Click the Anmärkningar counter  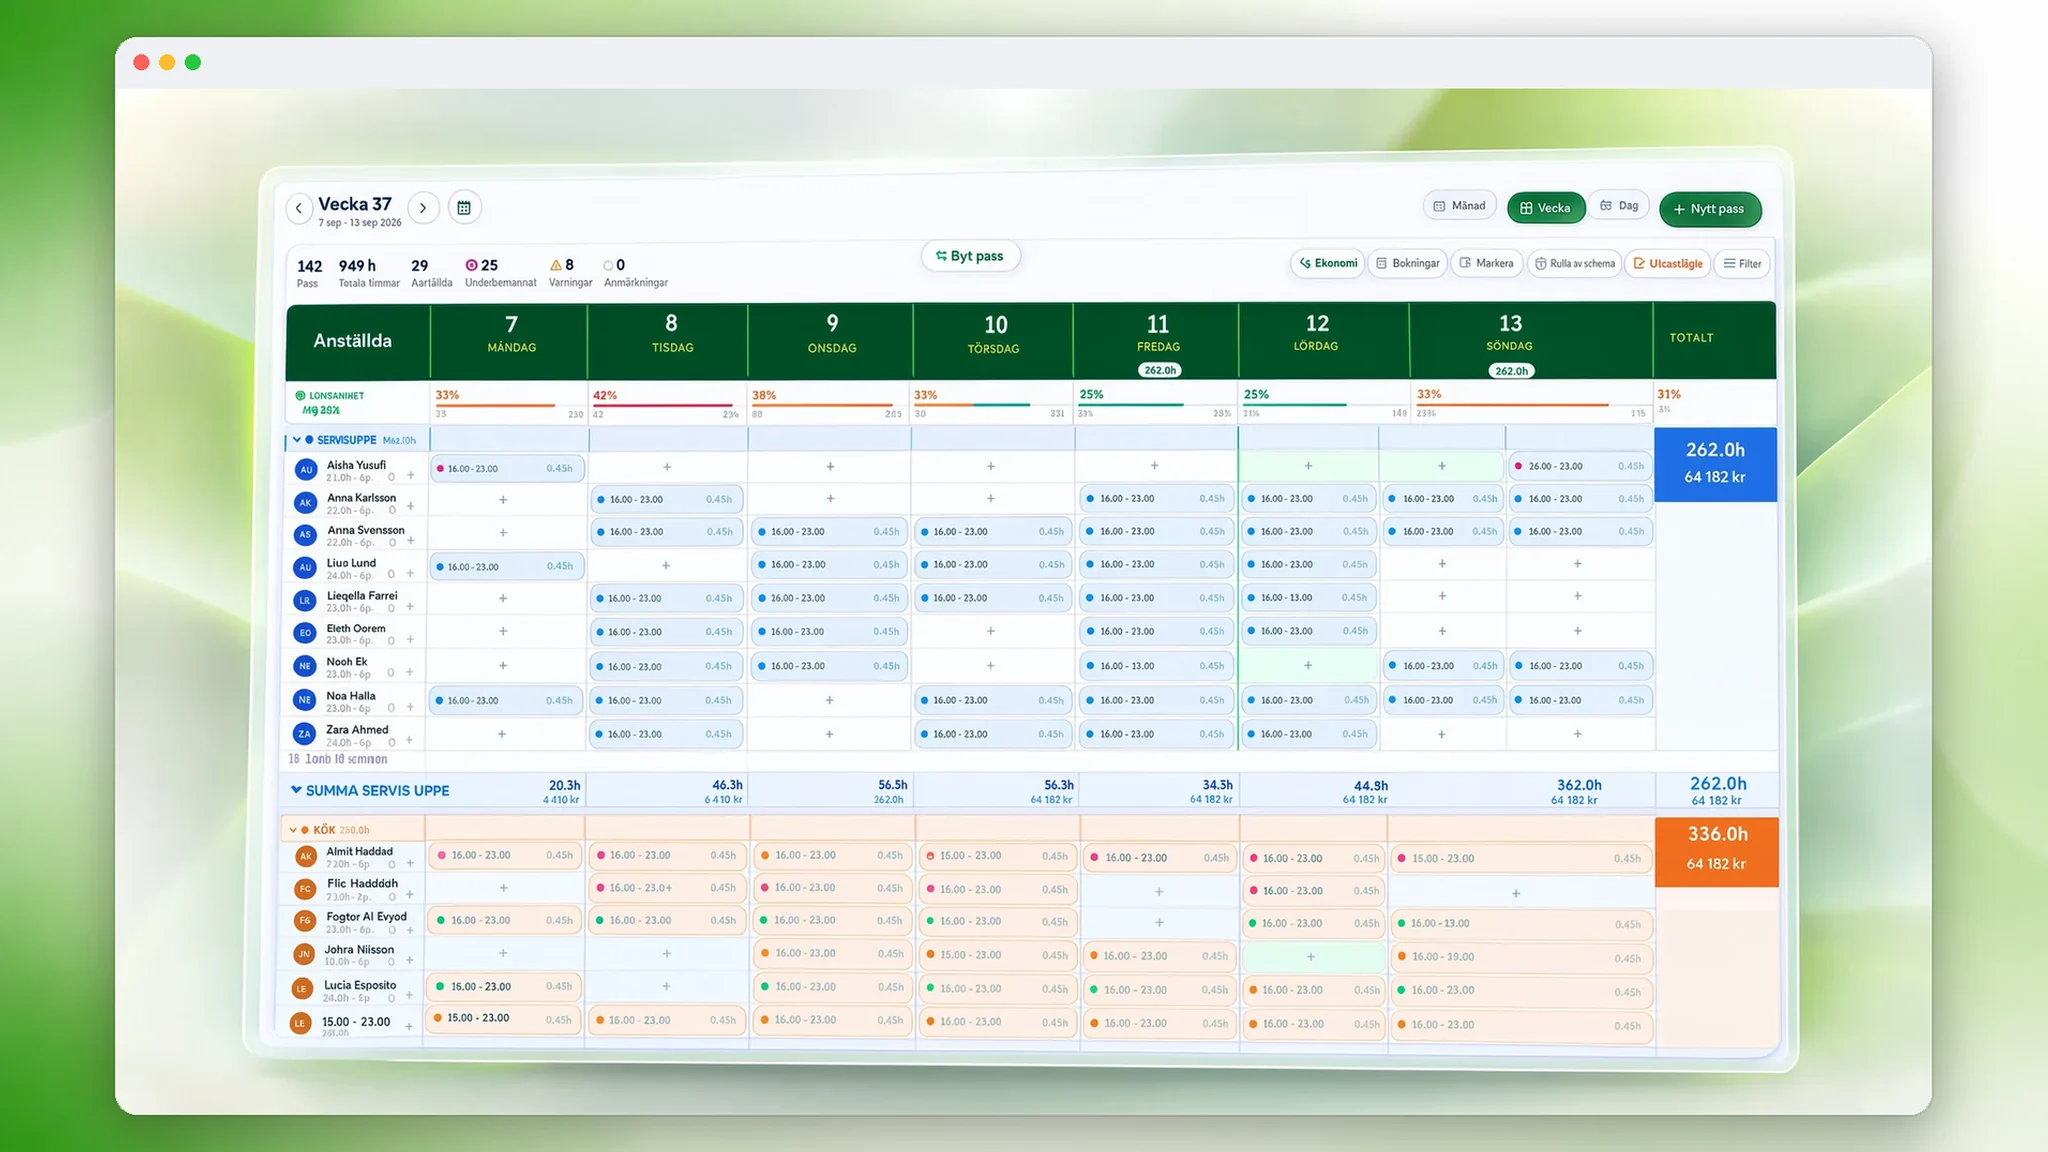[635, 272]
